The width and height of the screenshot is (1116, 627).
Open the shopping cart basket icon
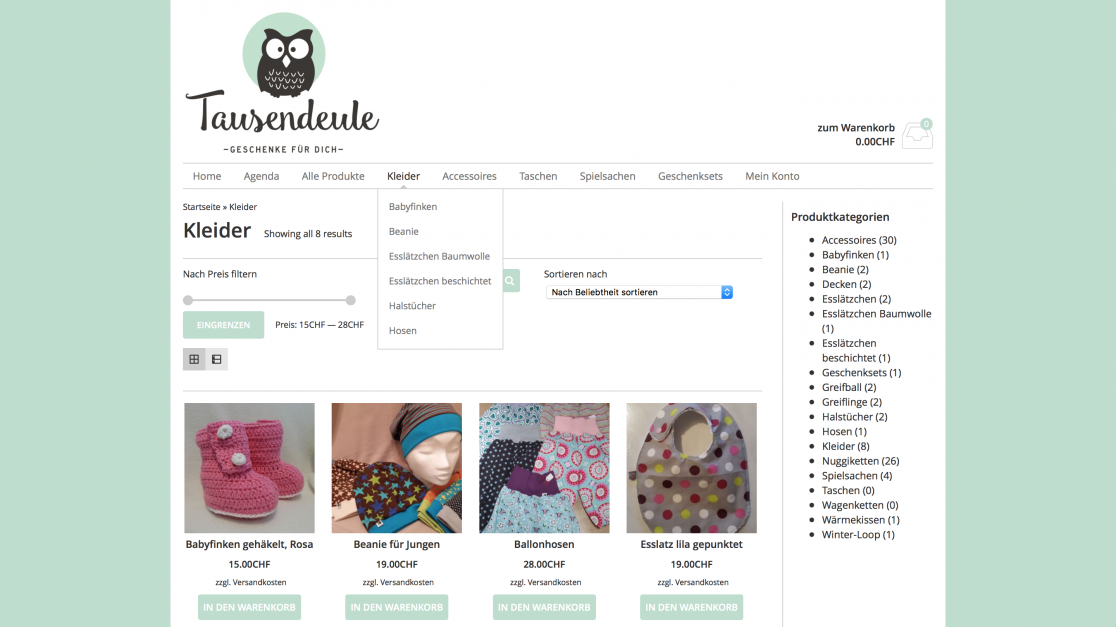917,134
